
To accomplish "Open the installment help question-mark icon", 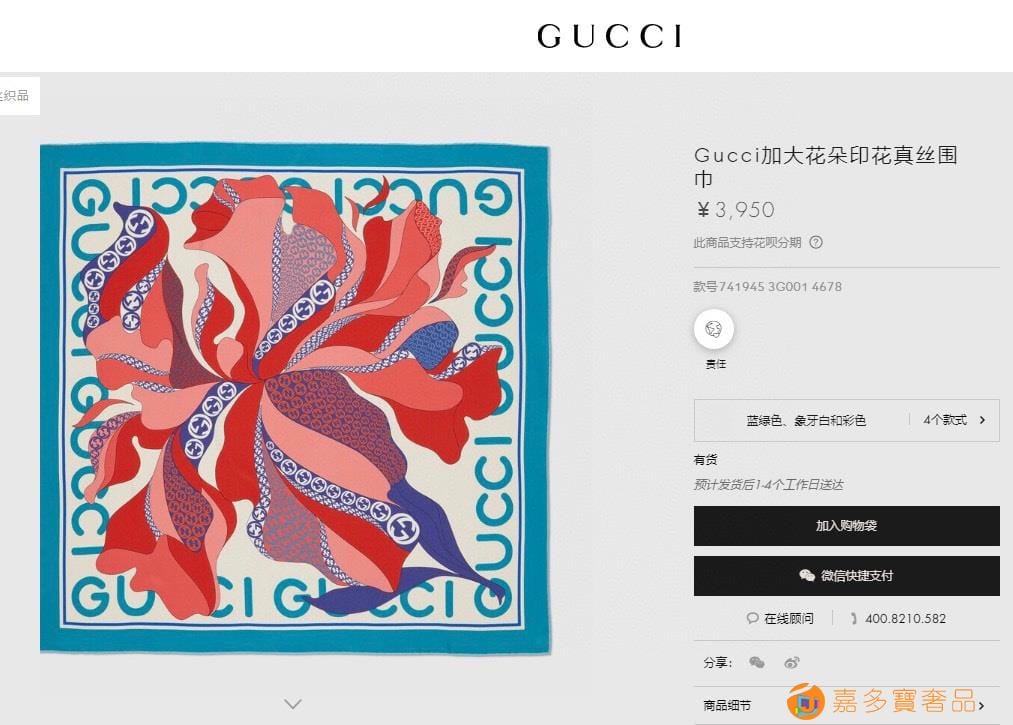I will tap(816, 242).
